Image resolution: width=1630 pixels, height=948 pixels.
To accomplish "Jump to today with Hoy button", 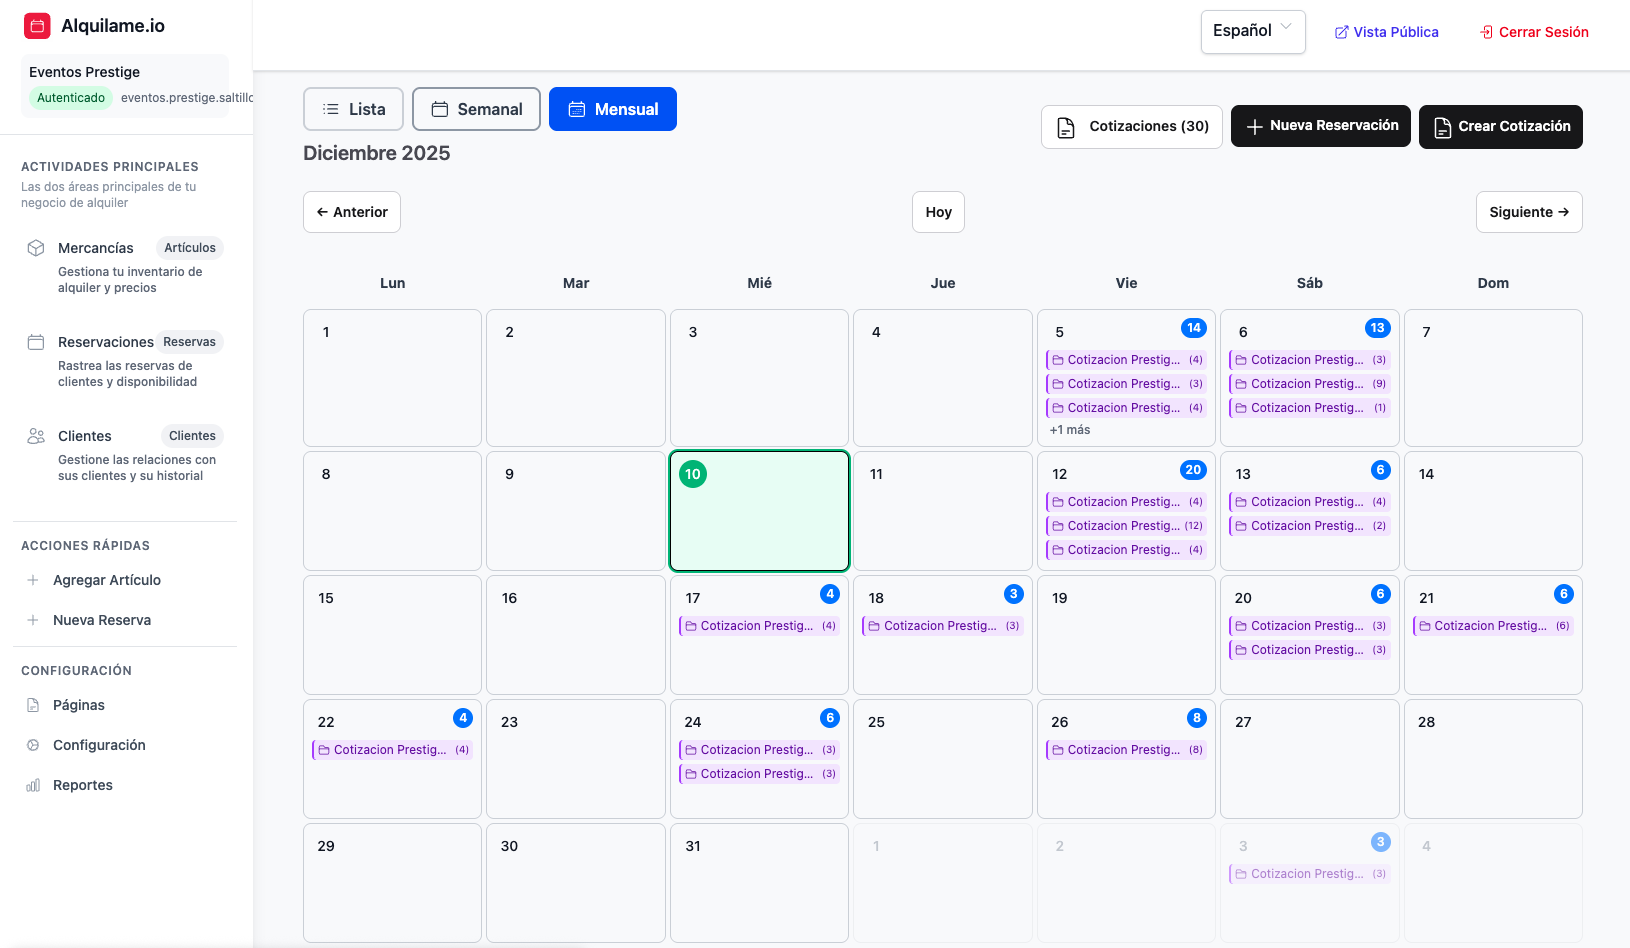I will [938, 212].
